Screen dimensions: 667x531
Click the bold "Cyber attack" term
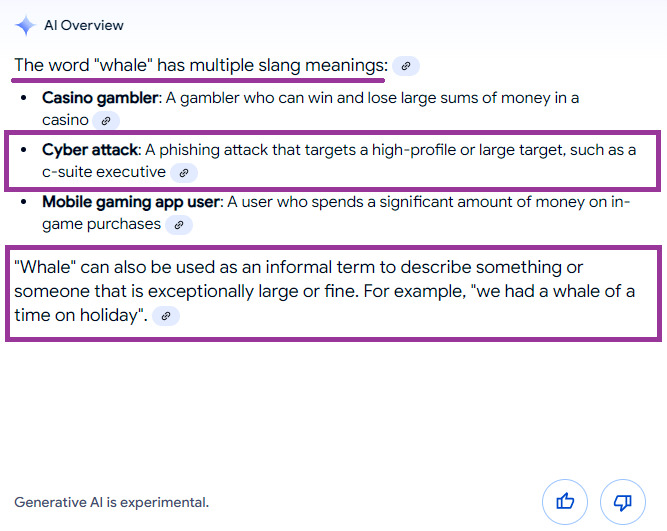click(89, 150)
